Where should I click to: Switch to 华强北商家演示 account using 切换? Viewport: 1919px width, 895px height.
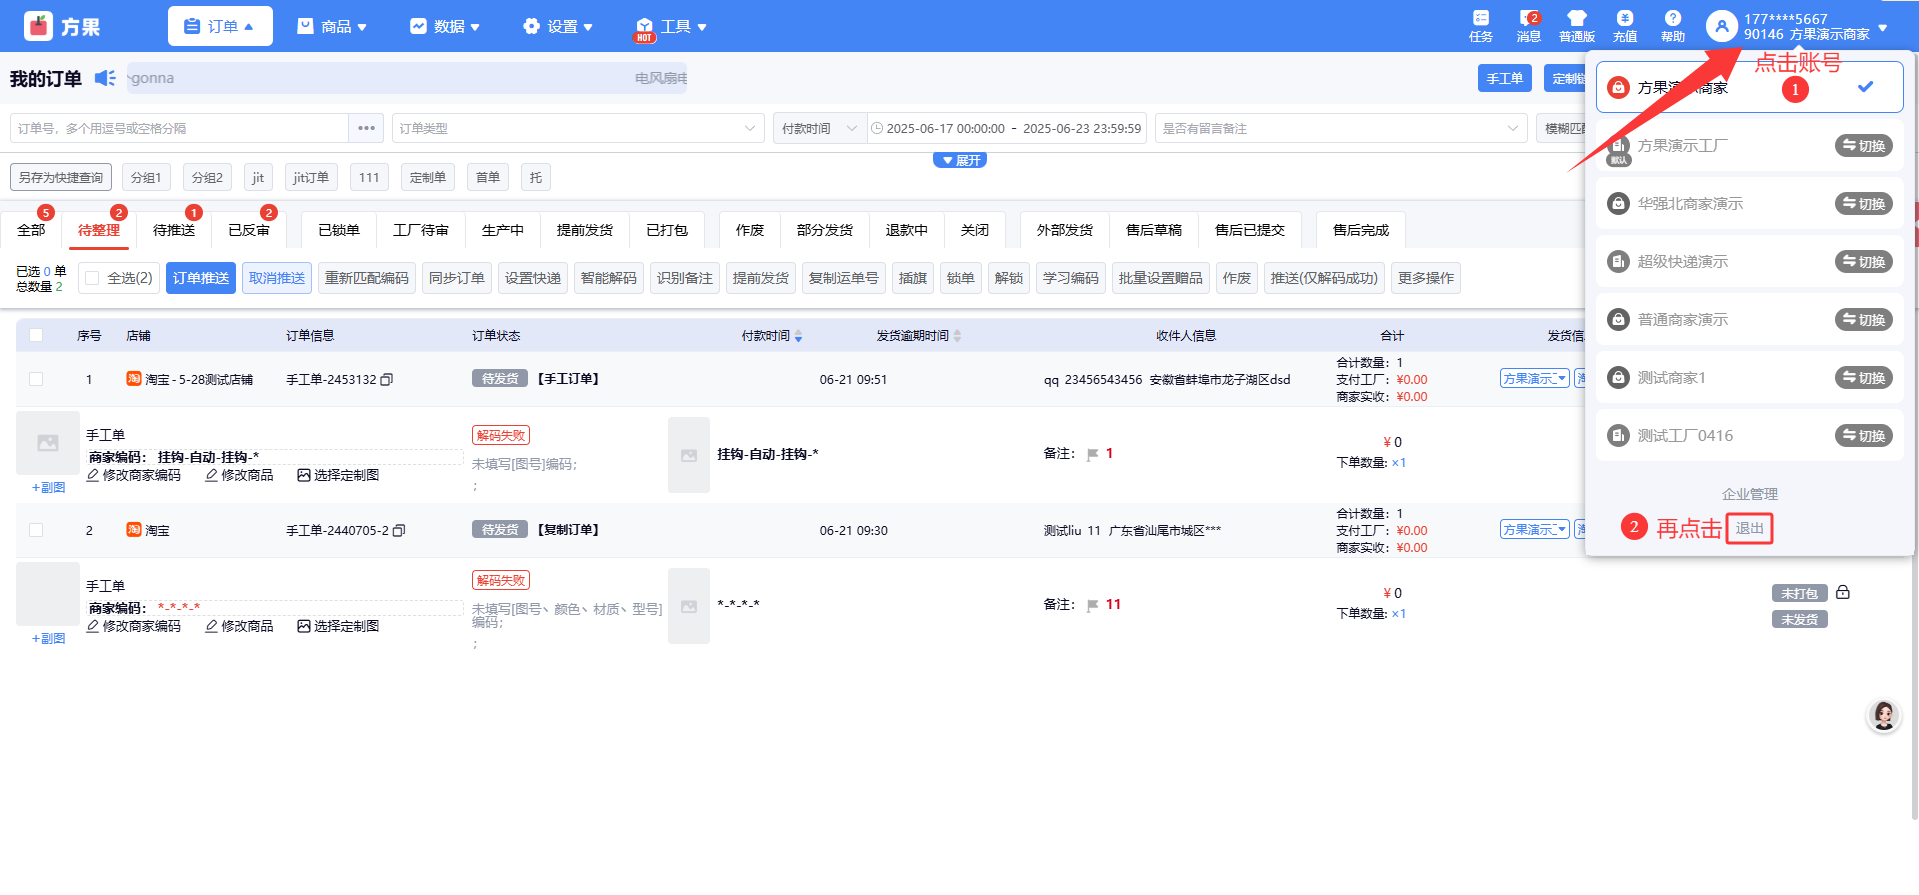(x=1863, y=204)
